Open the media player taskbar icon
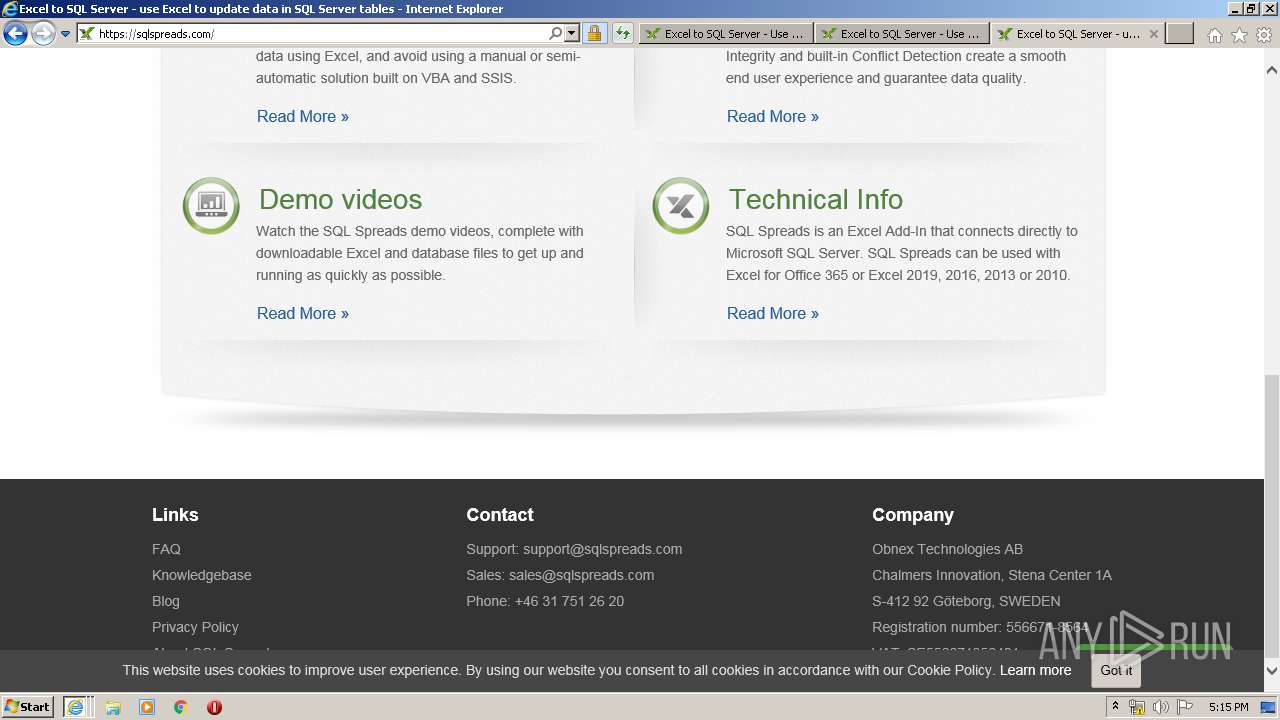 click(x=147, y=707)
